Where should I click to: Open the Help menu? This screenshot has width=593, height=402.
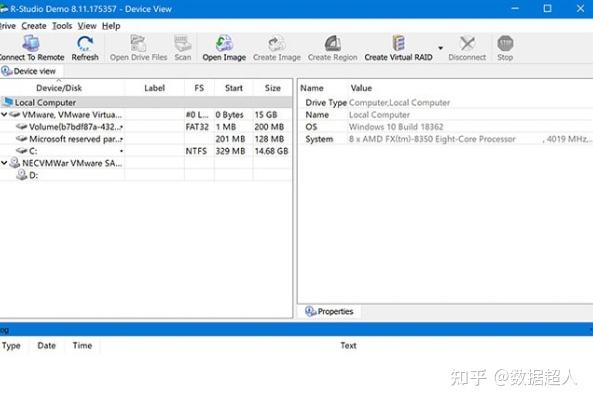click(x=111, y=26)
